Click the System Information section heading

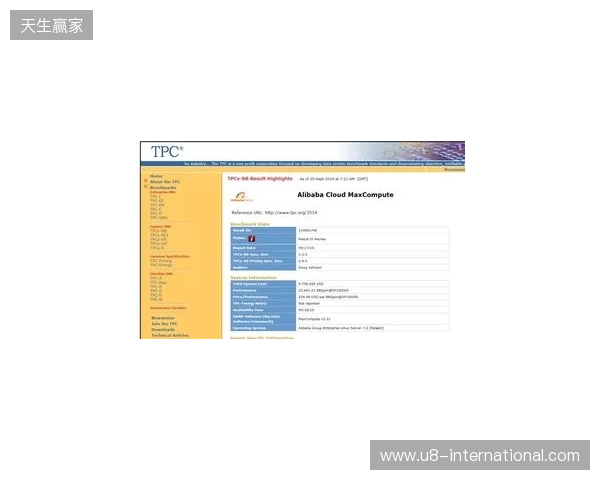tap(253, 278)
